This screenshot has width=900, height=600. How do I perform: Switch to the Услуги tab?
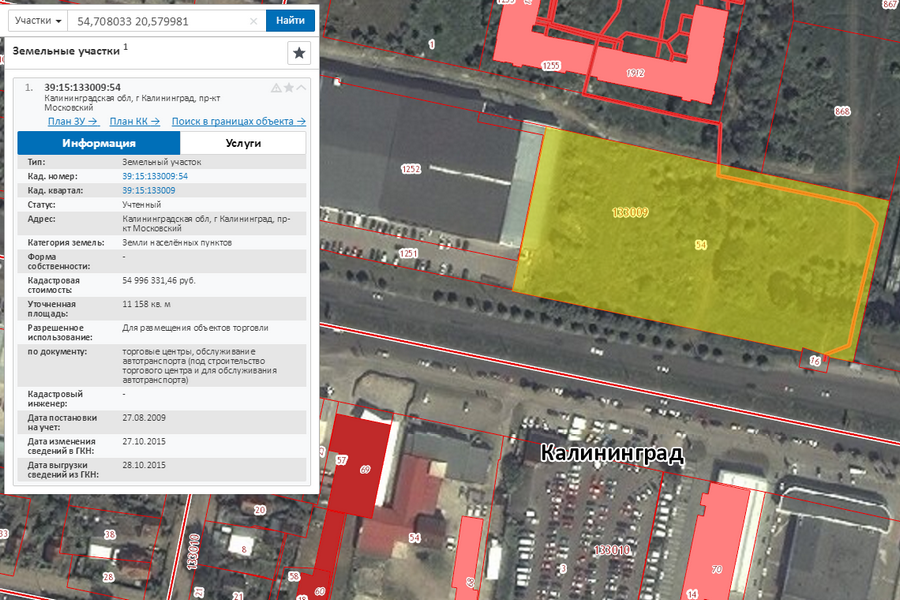point(243,143)
